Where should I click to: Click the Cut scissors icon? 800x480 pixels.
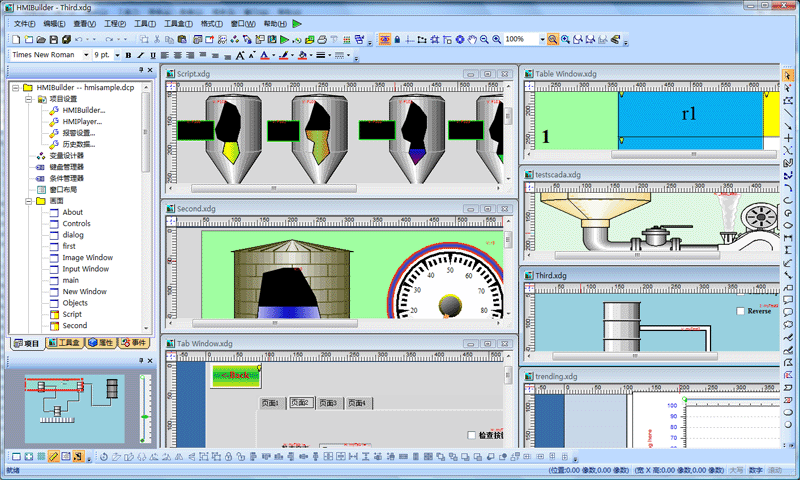tap(157, 39)
